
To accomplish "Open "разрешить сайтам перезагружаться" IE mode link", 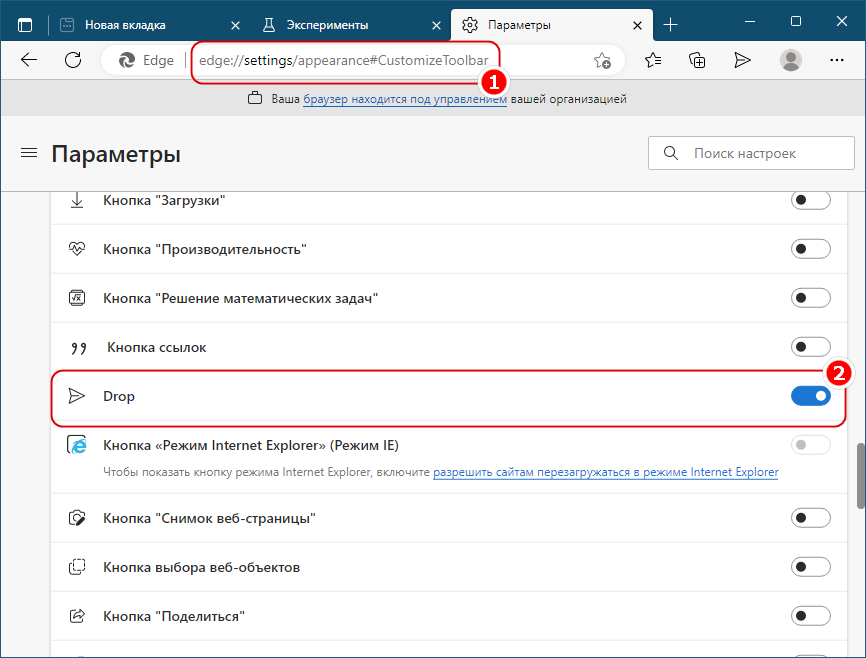I will point(606,472).
